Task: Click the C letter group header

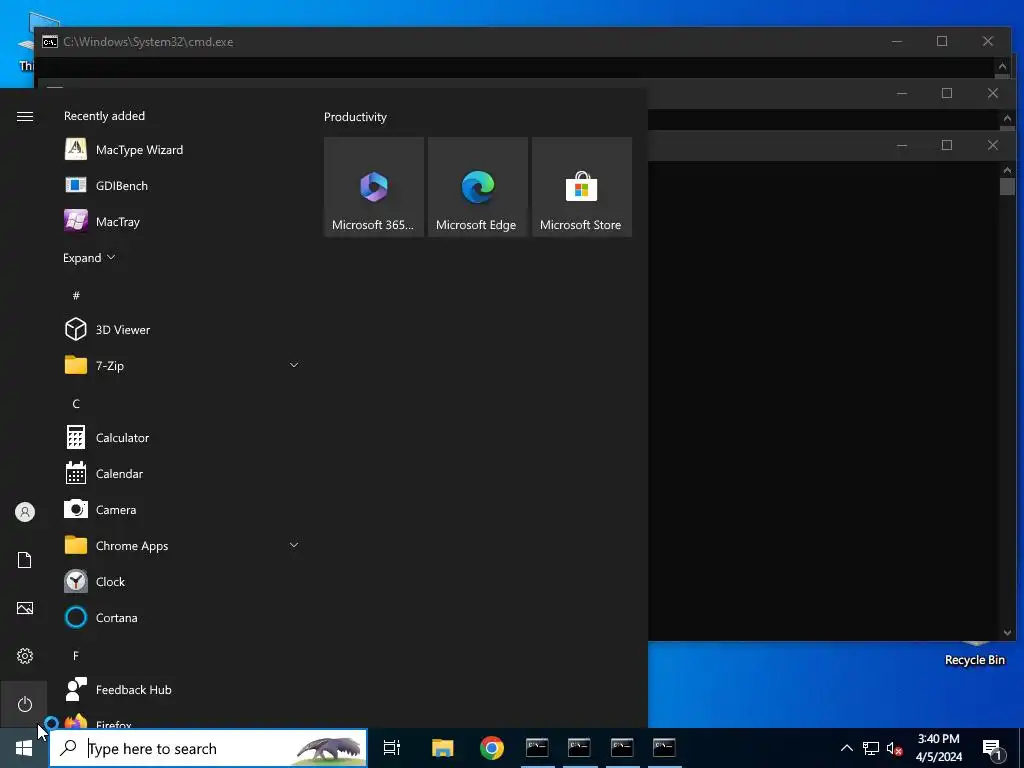Action: (76, 404)
